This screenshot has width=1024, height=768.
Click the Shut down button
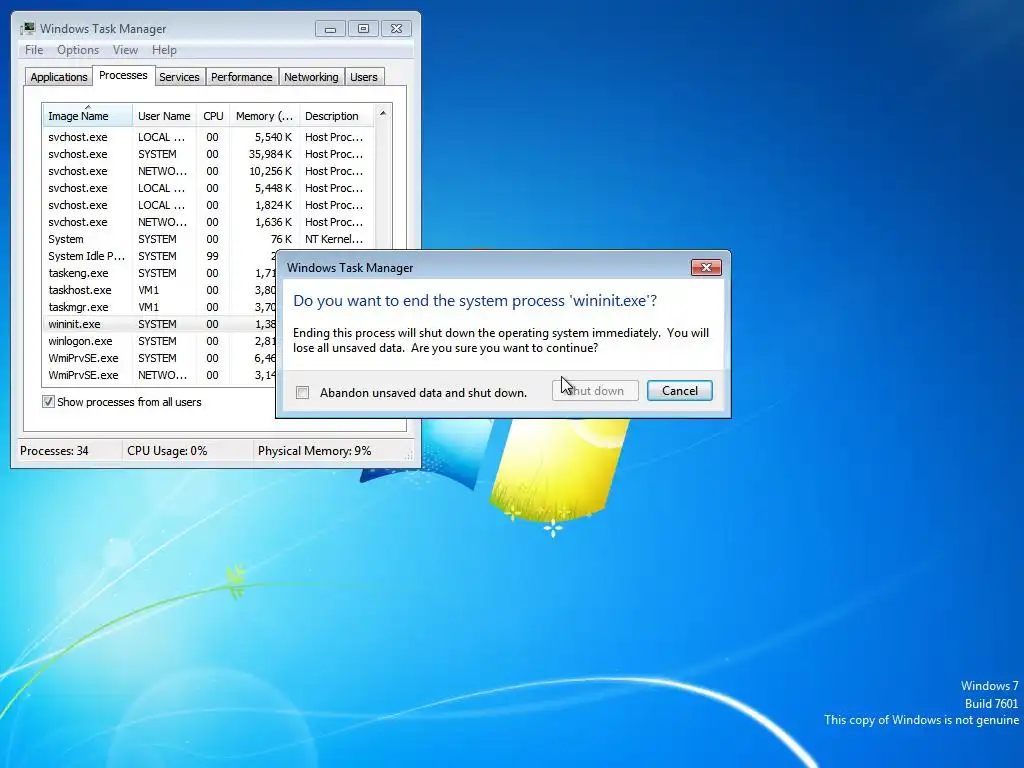[596, 391]
